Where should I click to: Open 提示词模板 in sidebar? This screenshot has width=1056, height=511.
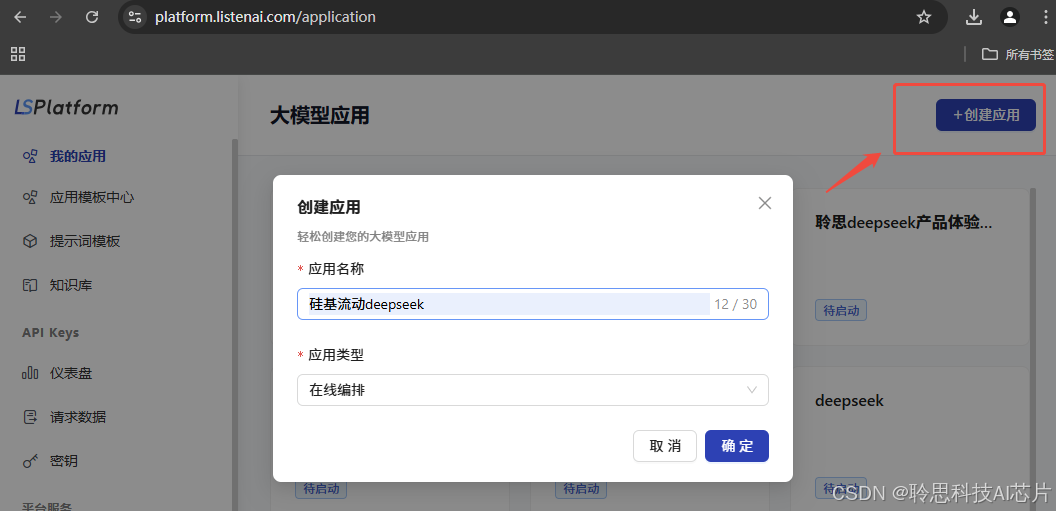85,242
